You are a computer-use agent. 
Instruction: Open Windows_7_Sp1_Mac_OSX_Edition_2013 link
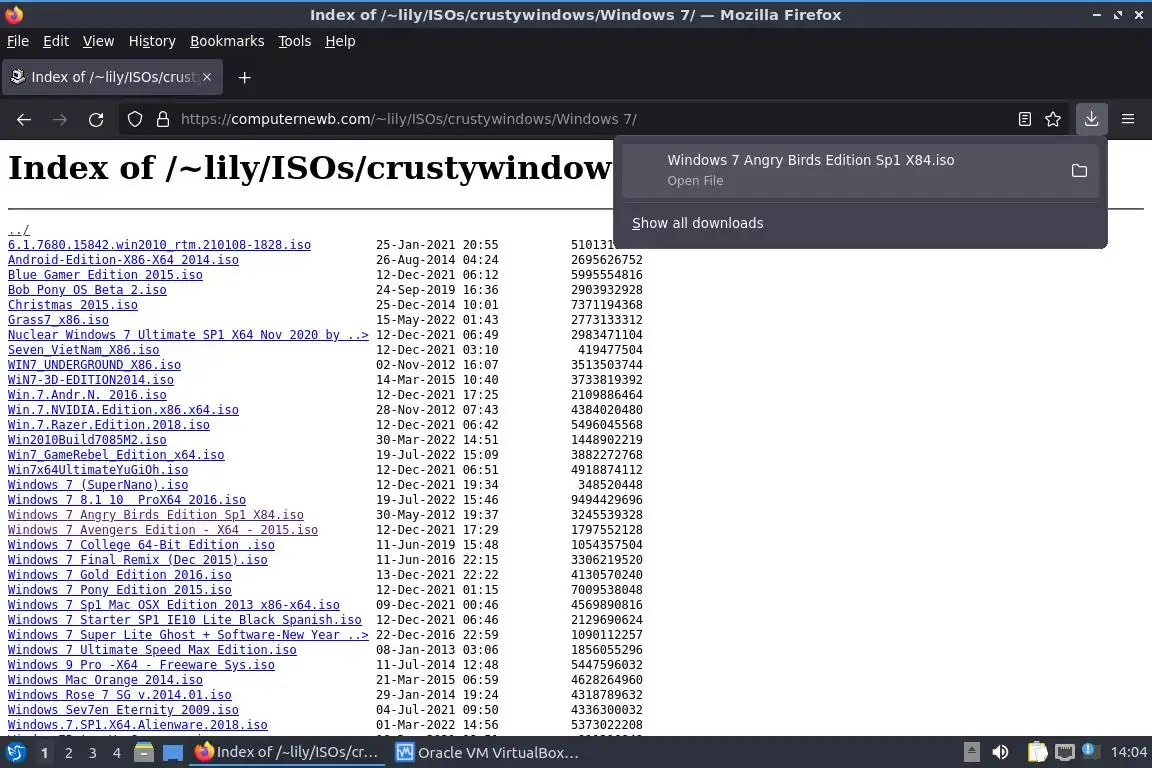(173, 605)
